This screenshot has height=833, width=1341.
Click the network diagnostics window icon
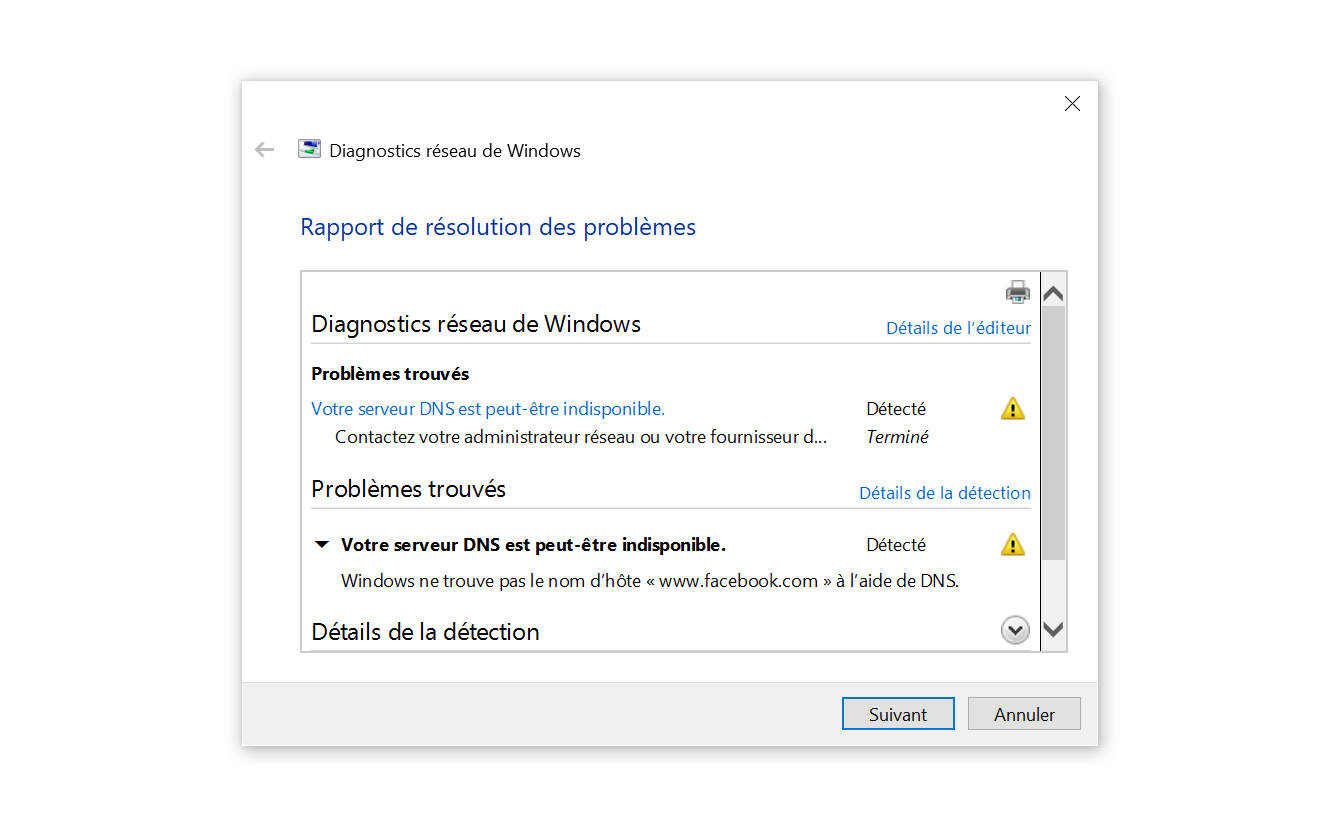click(310, 150)
